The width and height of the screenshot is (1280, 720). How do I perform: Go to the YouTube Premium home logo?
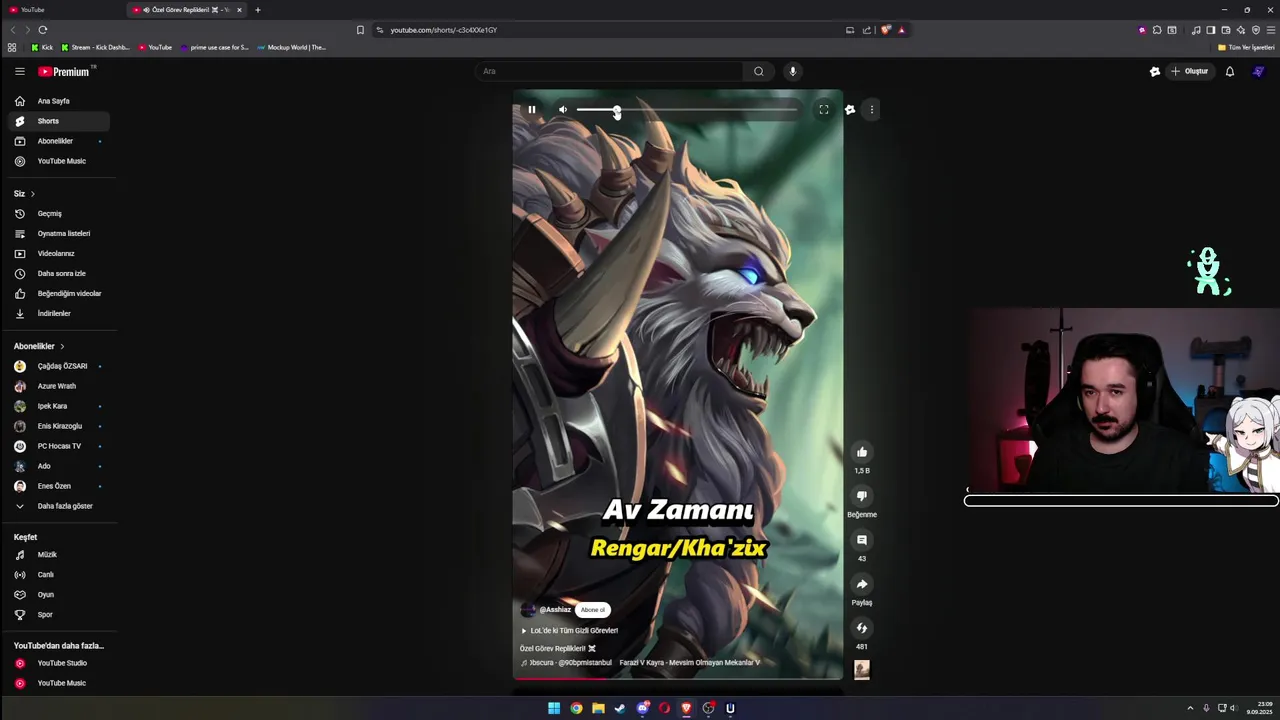(64, 72)
